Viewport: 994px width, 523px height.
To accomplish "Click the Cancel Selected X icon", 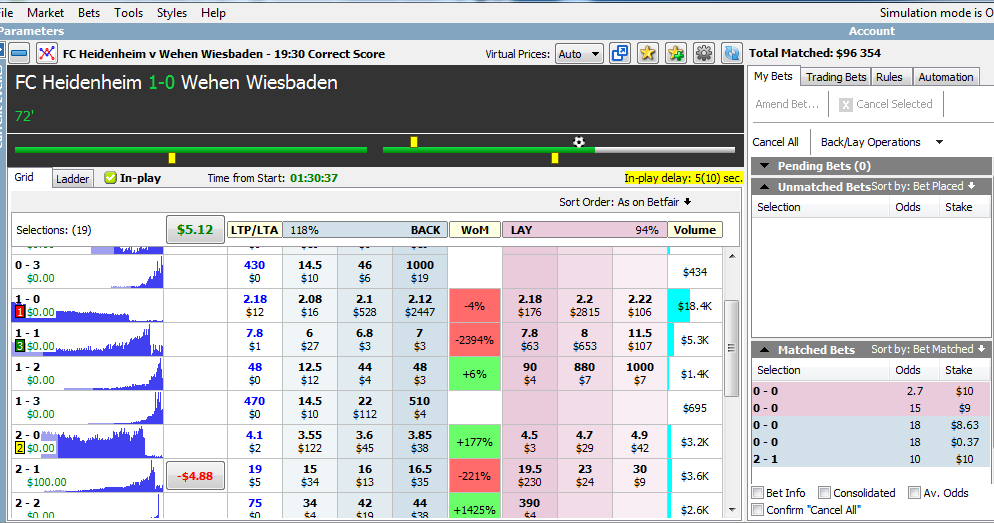I will (846, 105).
